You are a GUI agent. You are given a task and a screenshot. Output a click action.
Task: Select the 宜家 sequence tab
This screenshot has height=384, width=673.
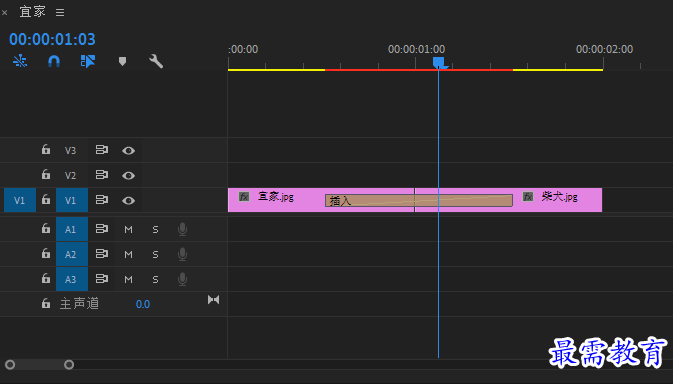33,12
